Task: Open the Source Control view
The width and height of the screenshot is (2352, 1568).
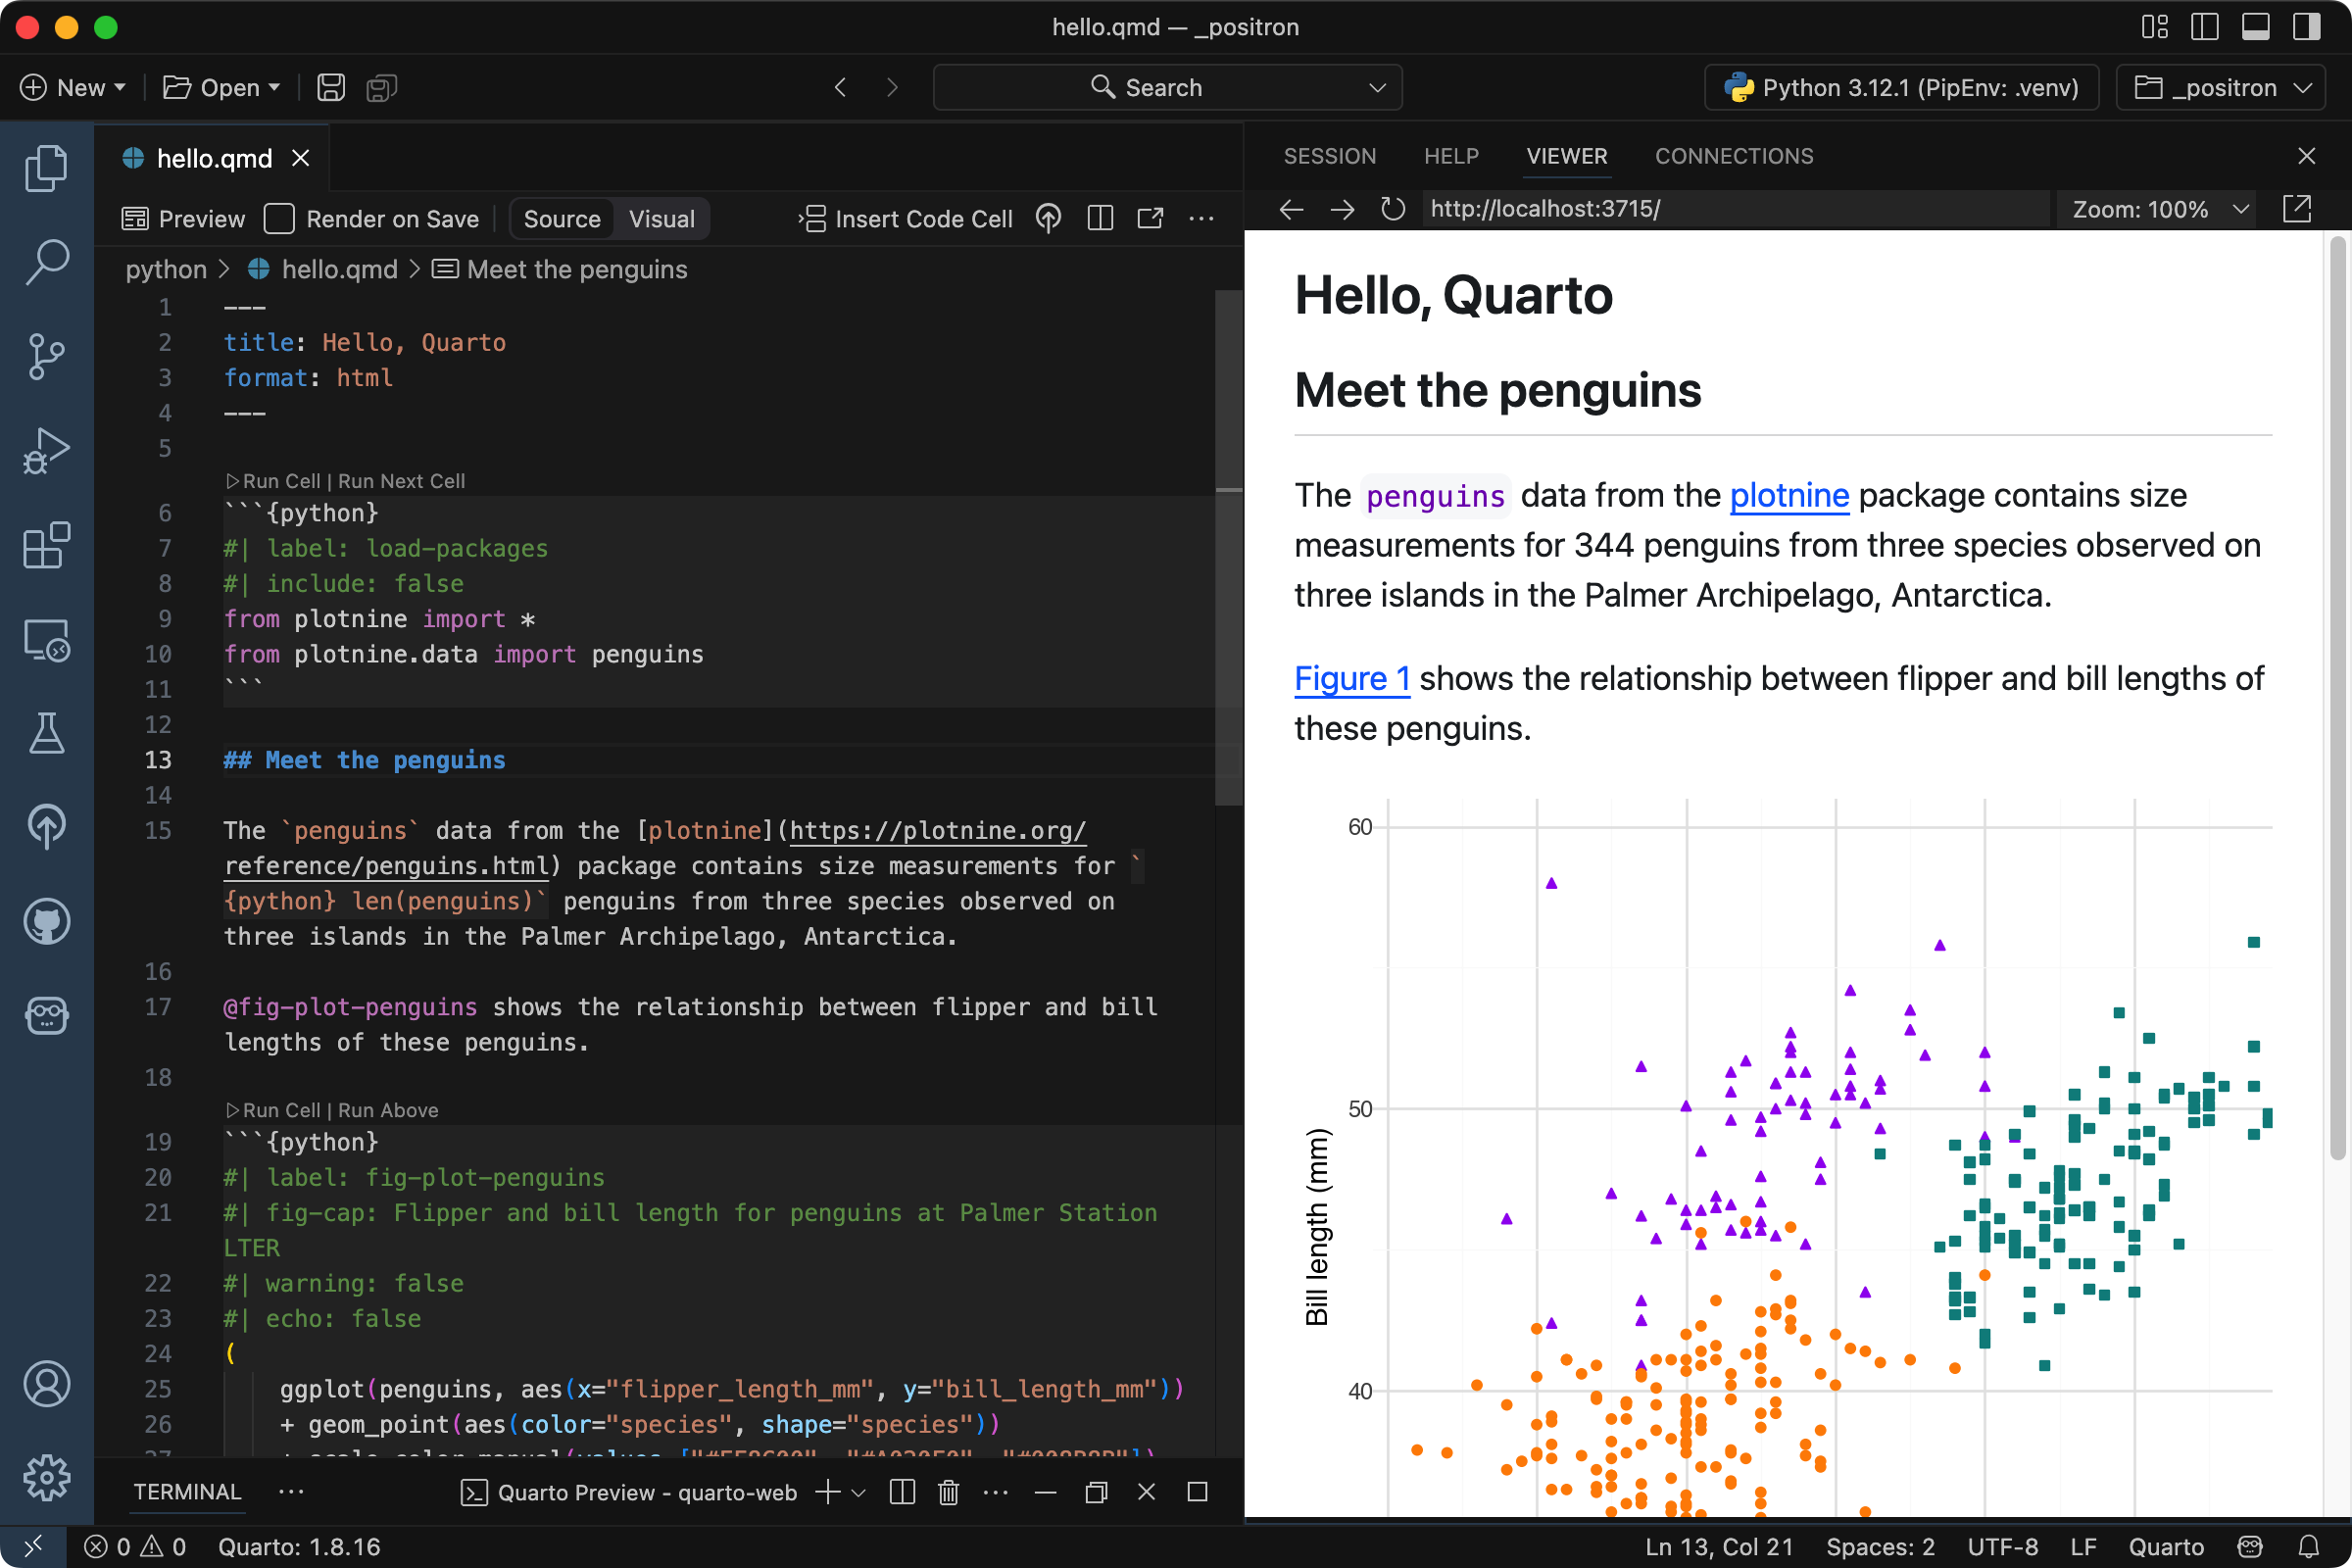Action: tap(46, 356)
